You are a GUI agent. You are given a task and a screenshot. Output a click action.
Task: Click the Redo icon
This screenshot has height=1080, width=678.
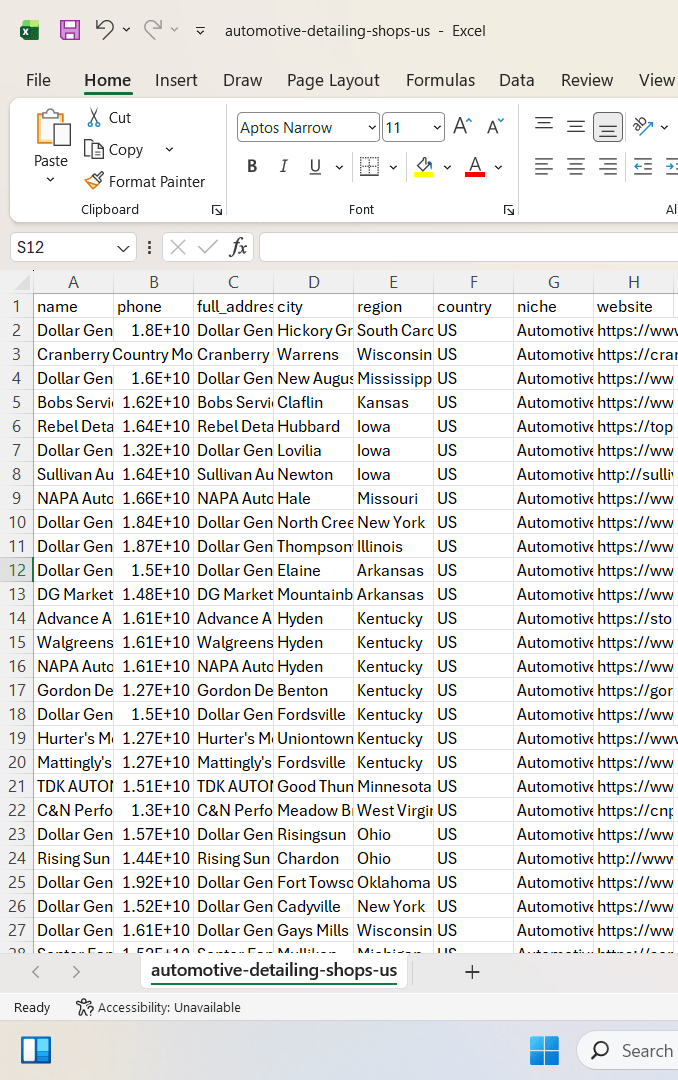click(153, 29)
